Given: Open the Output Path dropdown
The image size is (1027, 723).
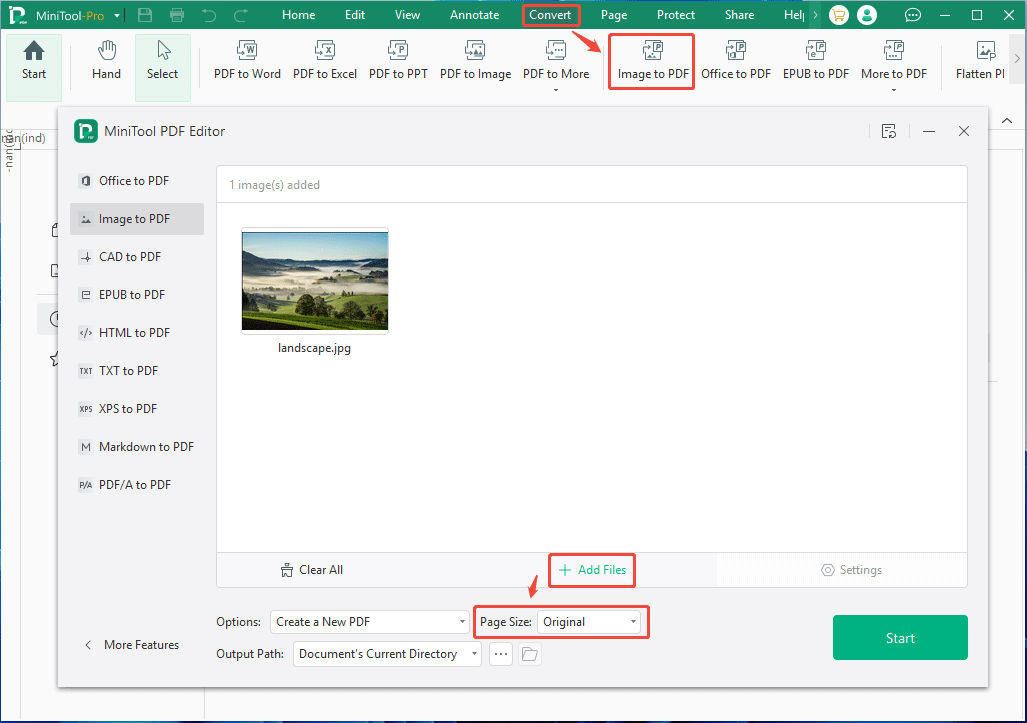Looking at the screenshot, I should (387, 654).
